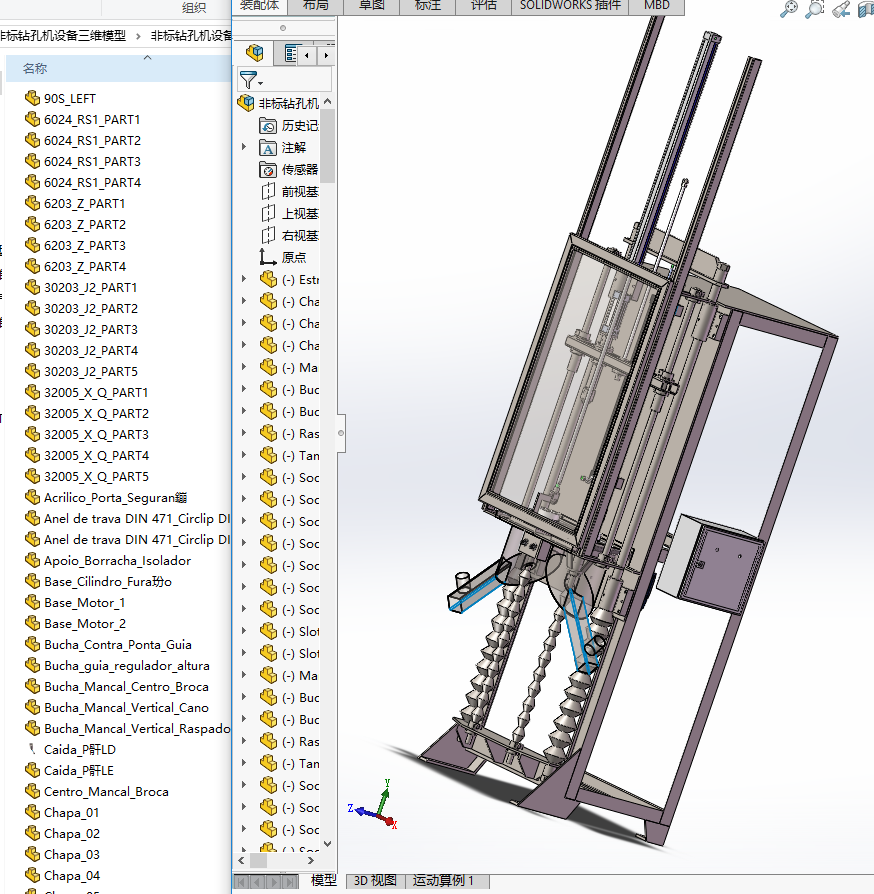
Task: Select the 历史记录 history folder icon
Action: click(268, 126)
